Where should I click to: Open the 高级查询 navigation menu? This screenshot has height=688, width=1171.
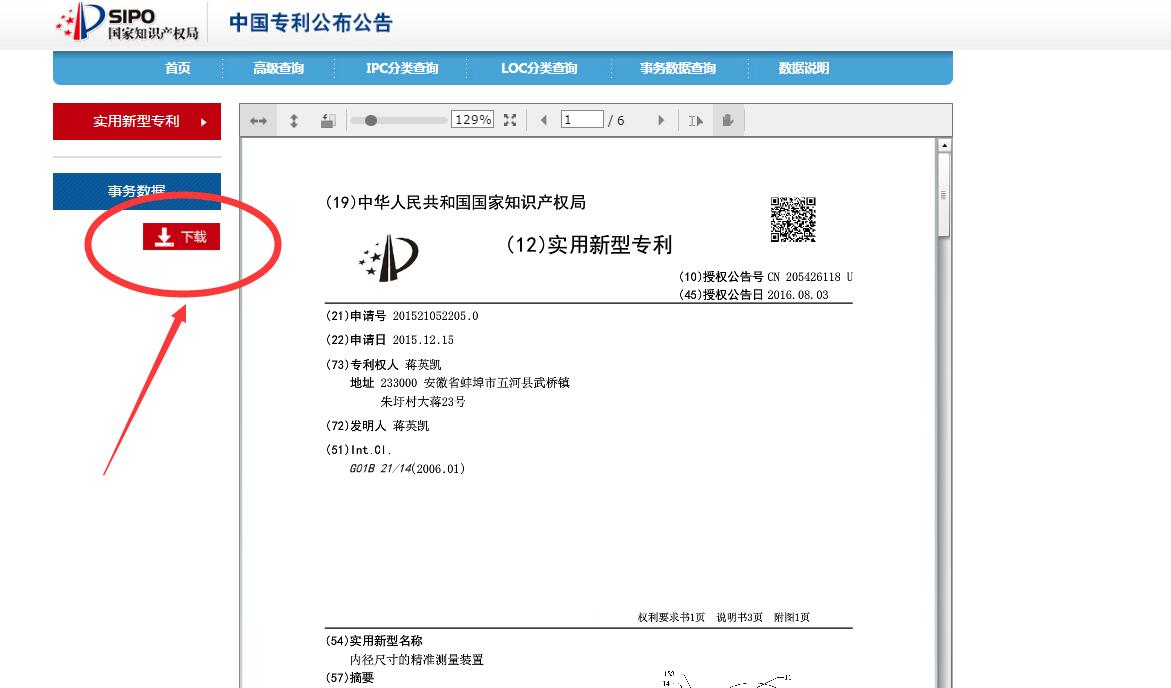click(278, 68)
